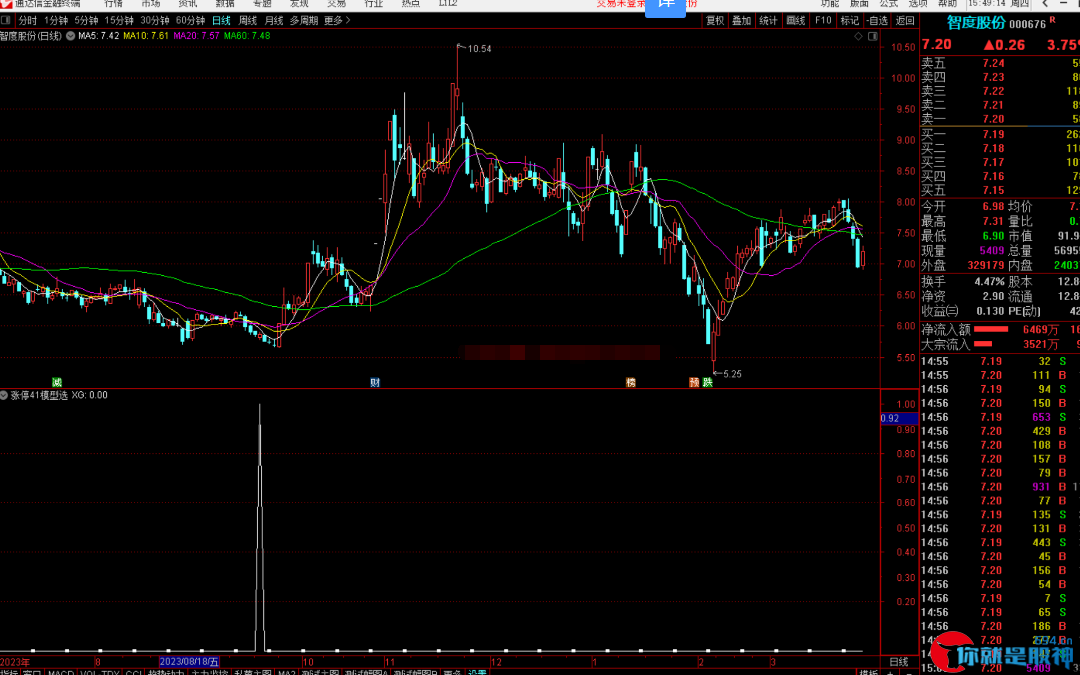
Task: Click the 预 forecast marker below the chart
Action: 694,382
